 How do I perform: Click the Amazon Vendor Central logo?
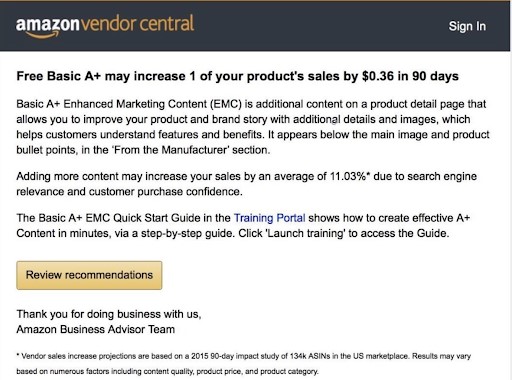(105, 26)
